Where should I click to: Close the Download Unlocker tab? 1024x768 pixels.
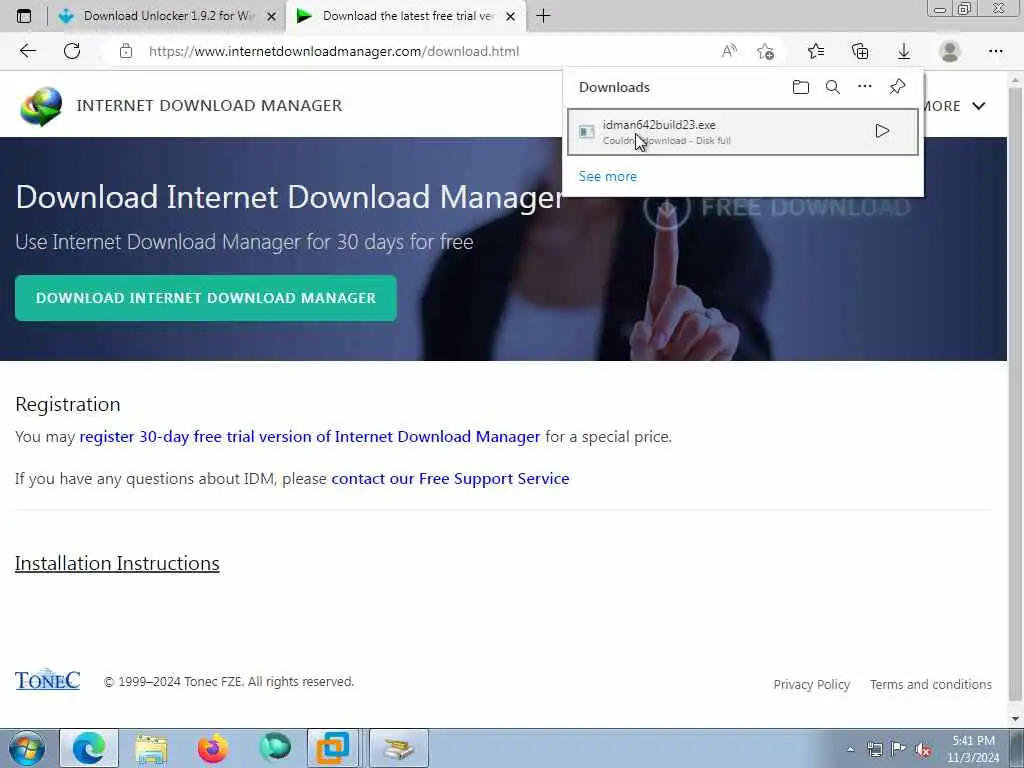coord(272,16)
